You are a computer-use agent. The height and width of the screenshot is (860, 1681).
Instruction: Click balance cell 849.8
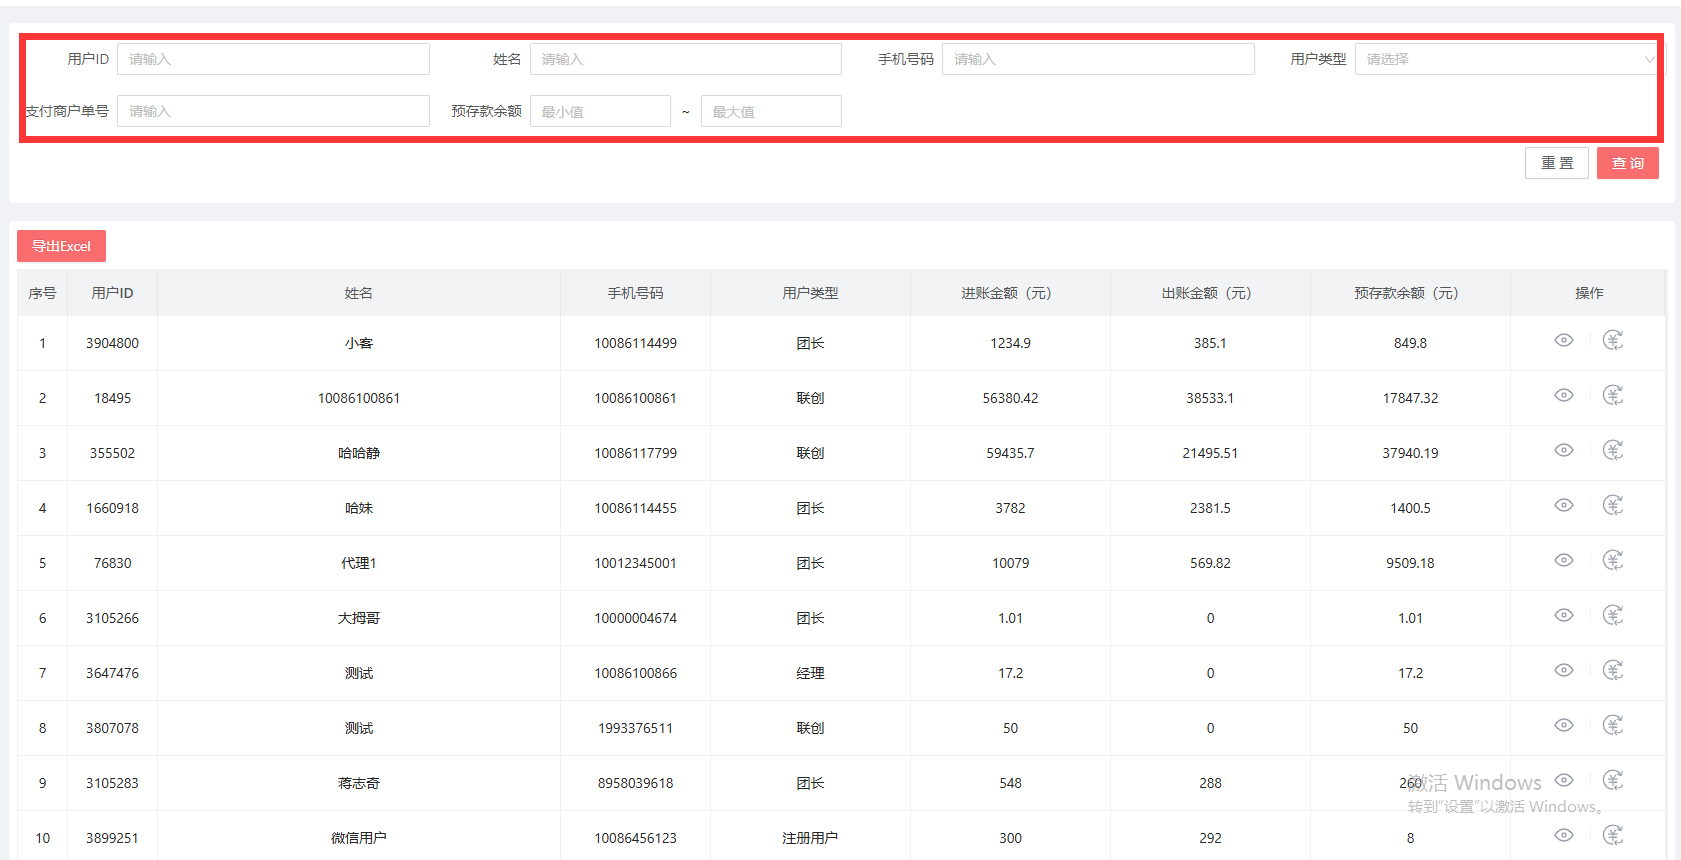pyautogui.click(x=1410, y=343)
